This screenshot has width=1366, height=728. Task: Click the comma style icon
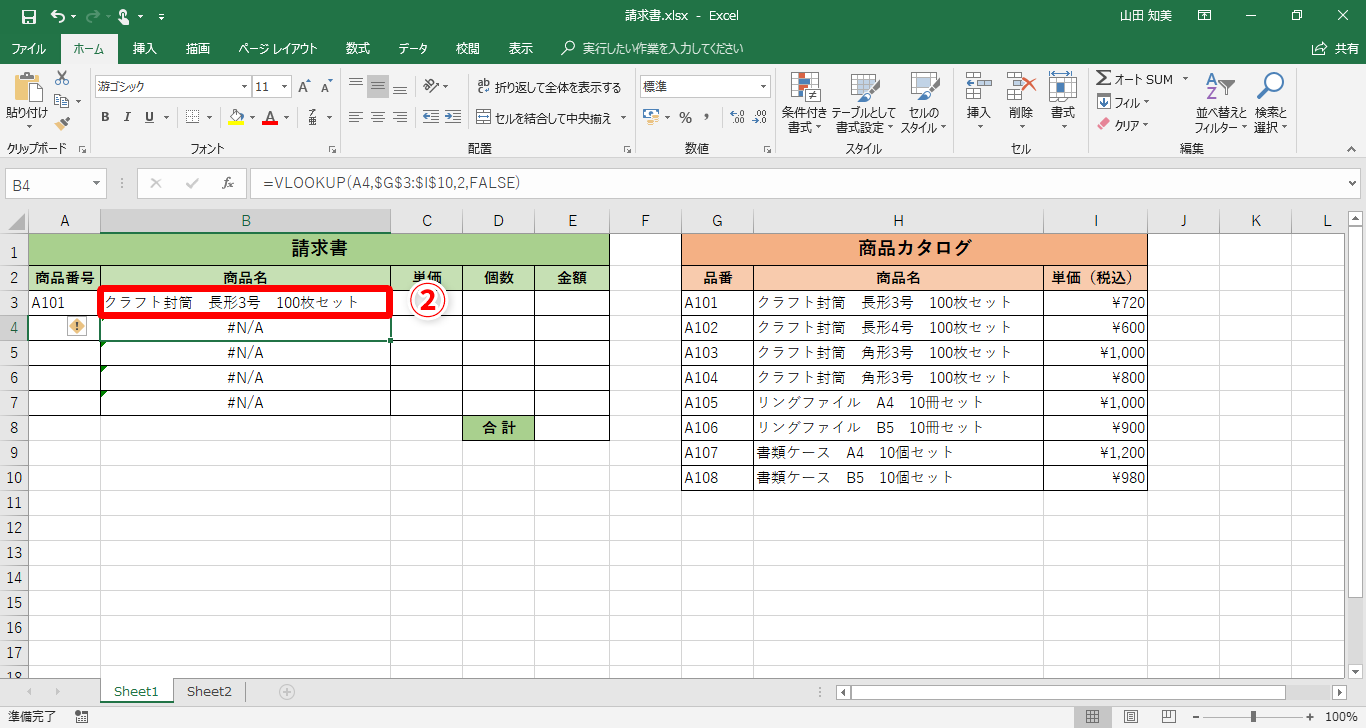pyautogui.click(x=708, y=117)
